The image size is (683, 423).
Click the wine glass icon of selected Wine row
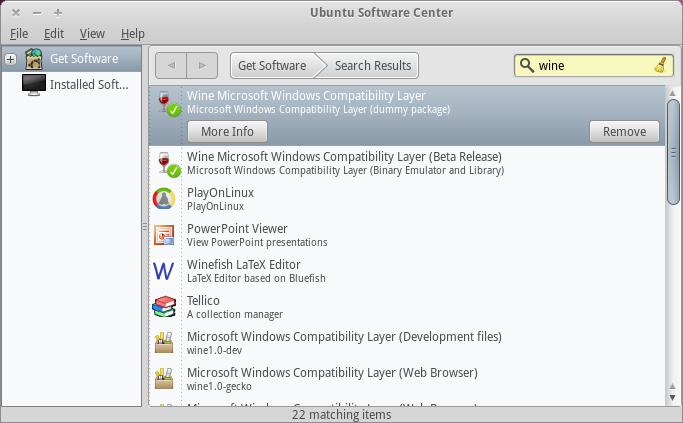point(168,103)
